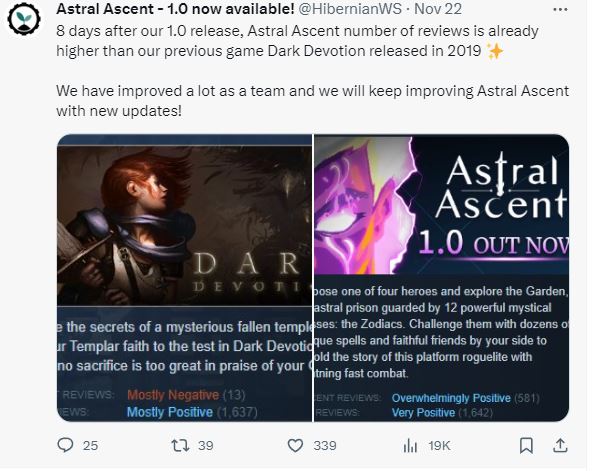593x471 pixels.
Task: Click the 19K views count
Action: click(x=439, y=446)
